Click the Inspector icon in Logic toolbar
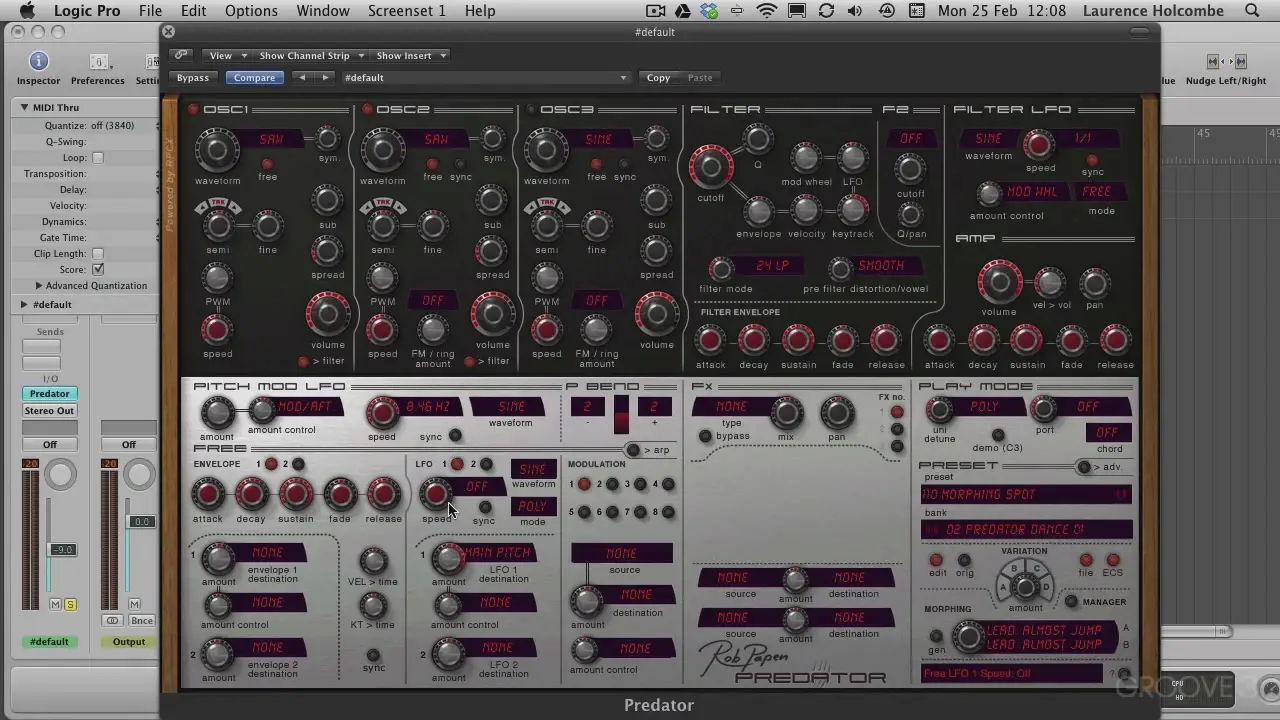The width and height of the screenshot is (1280, 720). point(38,62)
